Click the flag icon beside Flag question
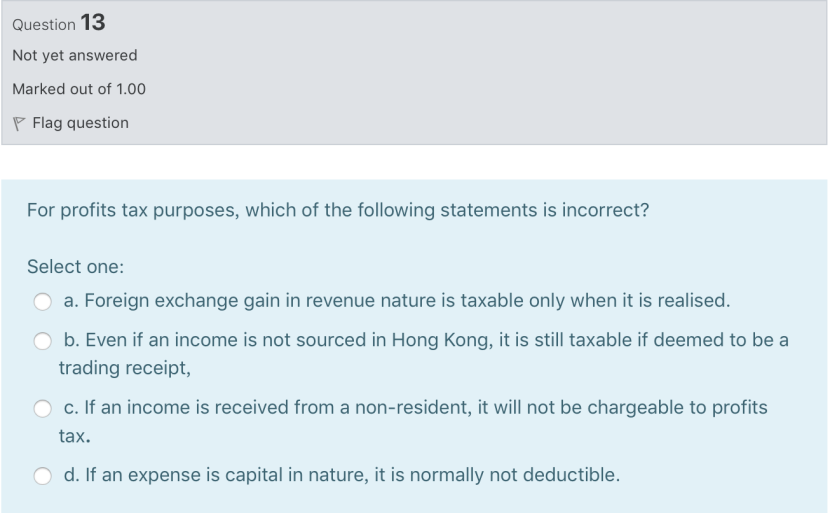The image size is (830, 513). coord(19,123)
